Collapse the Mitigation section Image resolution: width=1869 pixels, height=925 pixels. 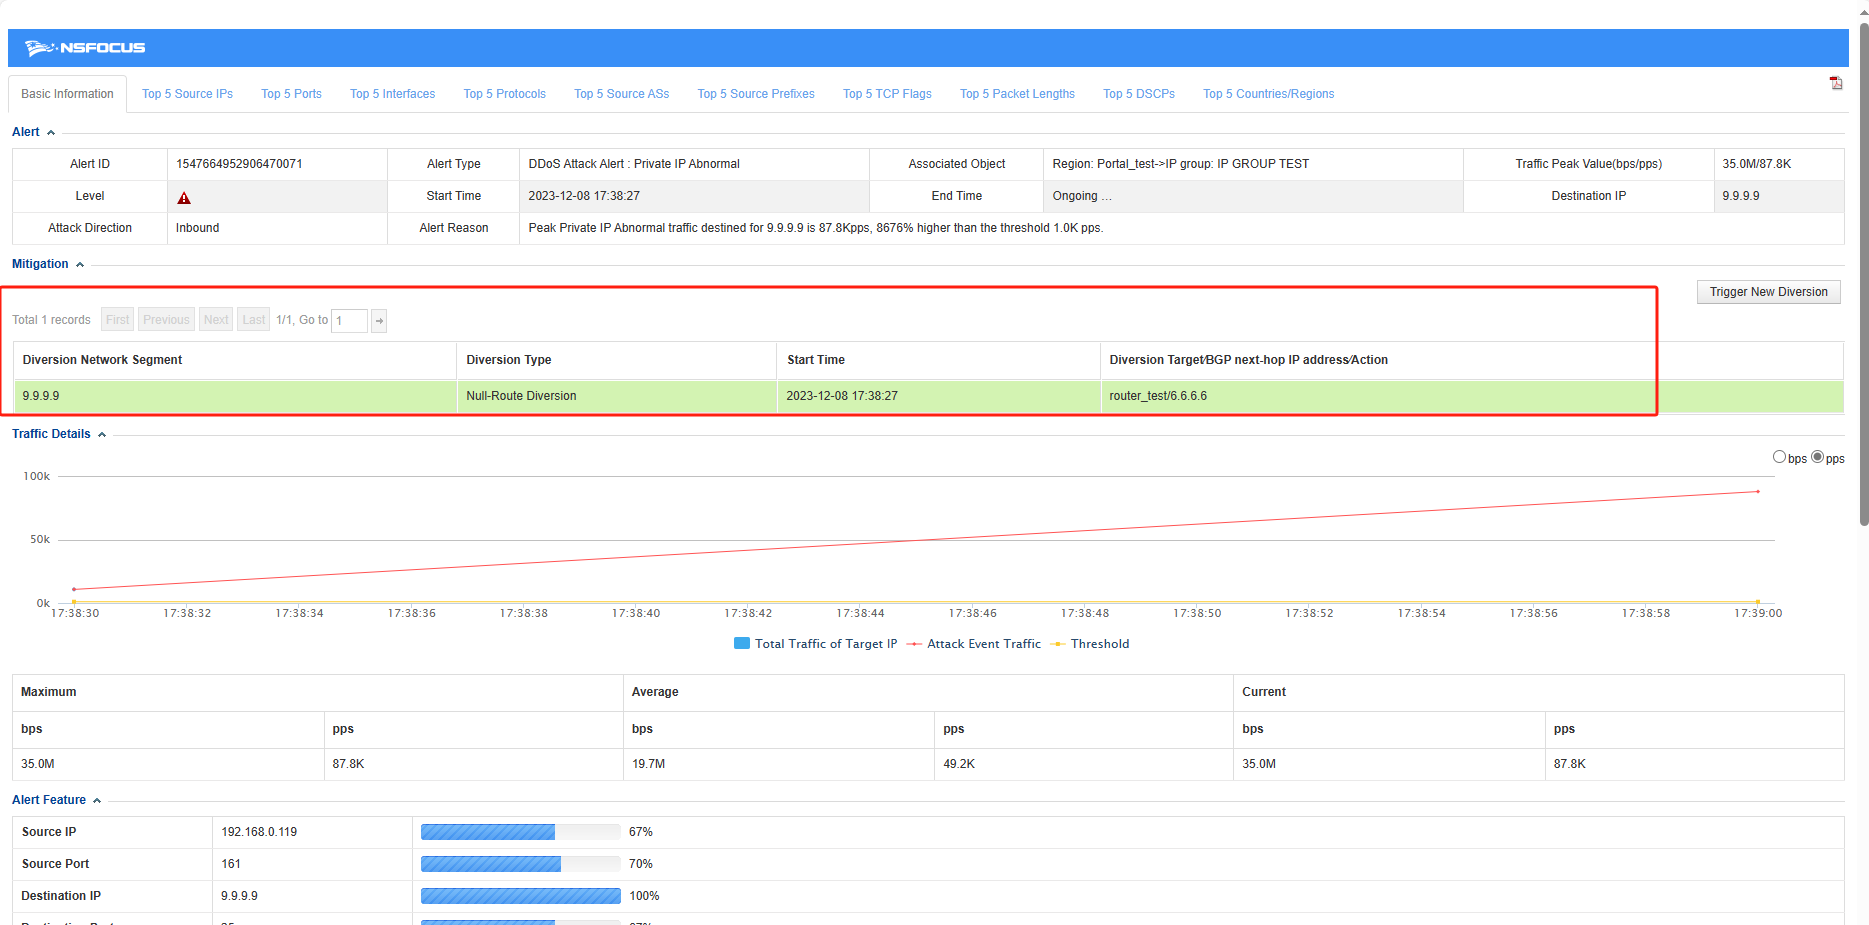[80, 265]
